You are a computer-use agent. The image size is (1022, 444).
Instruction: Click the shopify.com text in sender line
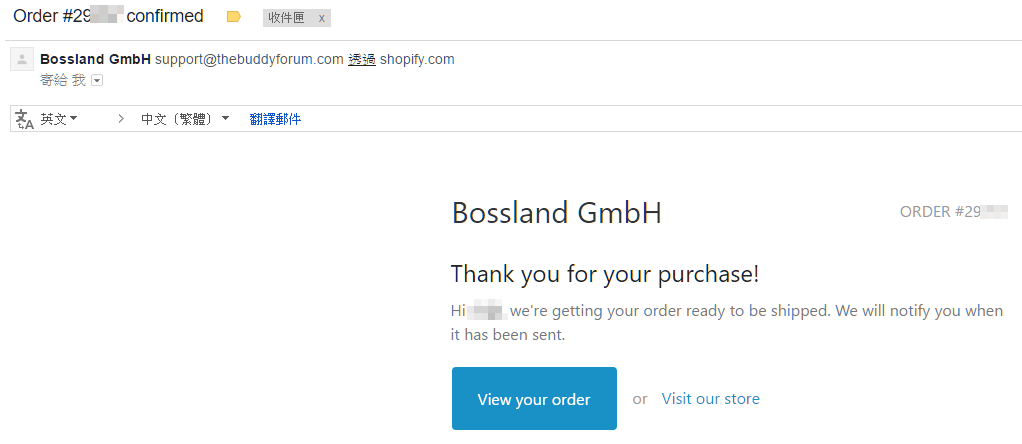pyautogui.click(x=417, y=59)
